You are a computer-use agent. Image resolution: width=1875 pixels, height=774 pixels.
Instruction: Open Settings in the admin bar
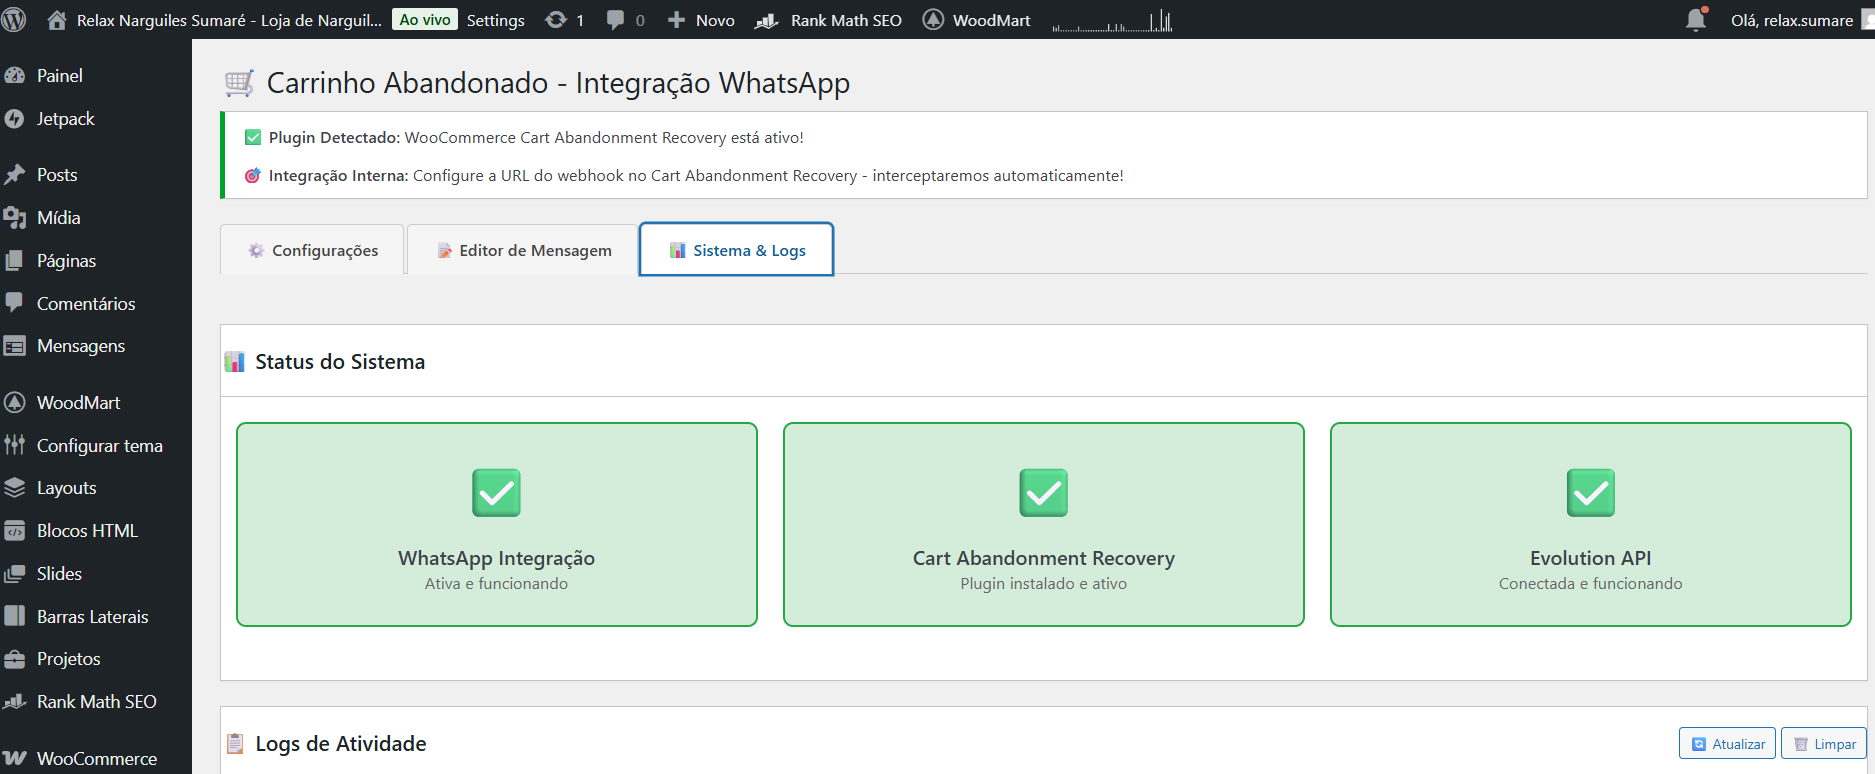[x=495, y=20]
